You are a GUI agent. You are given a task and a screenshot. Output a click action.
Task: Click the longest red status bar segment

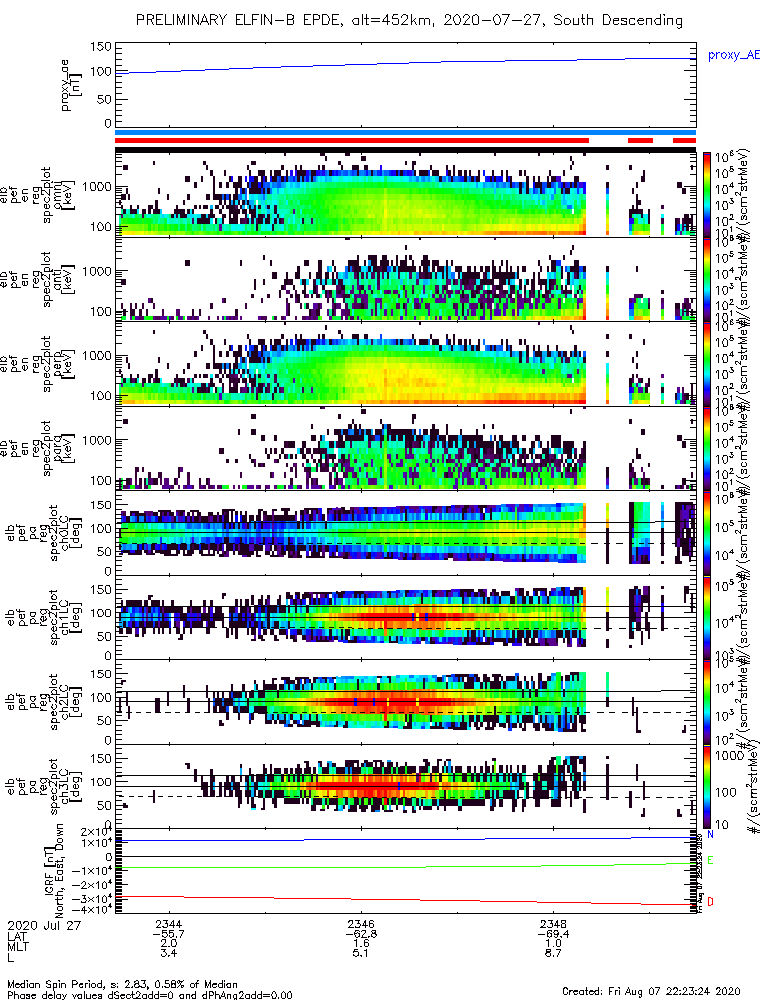tap(351, 140)
